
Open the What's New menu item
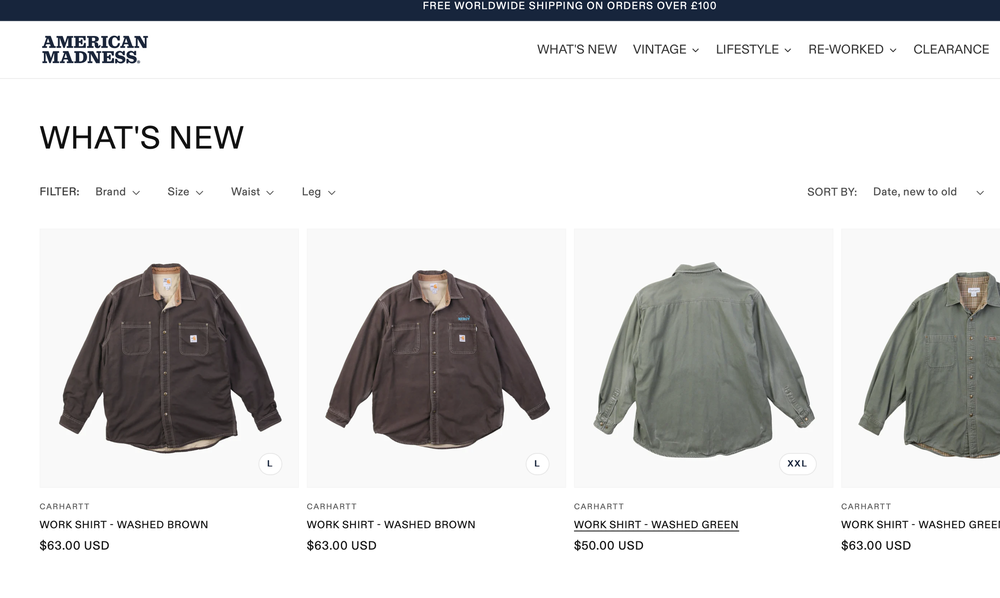pos(577,49)
